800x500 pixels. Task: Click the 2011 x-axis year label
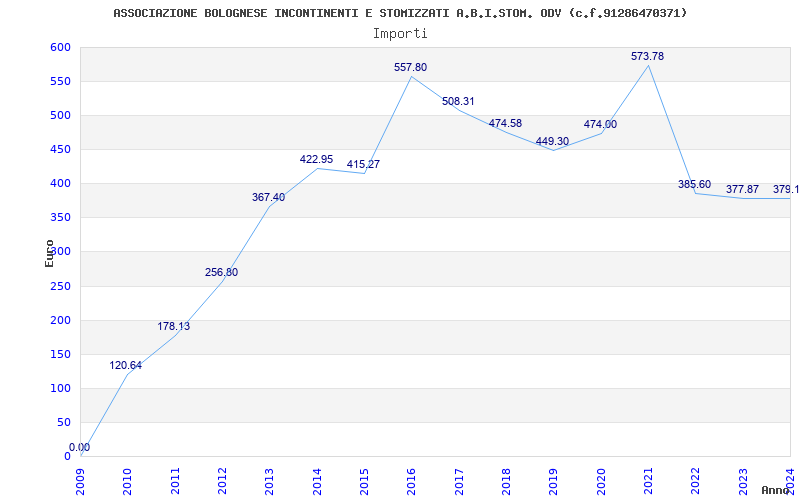tap(175, 481)
